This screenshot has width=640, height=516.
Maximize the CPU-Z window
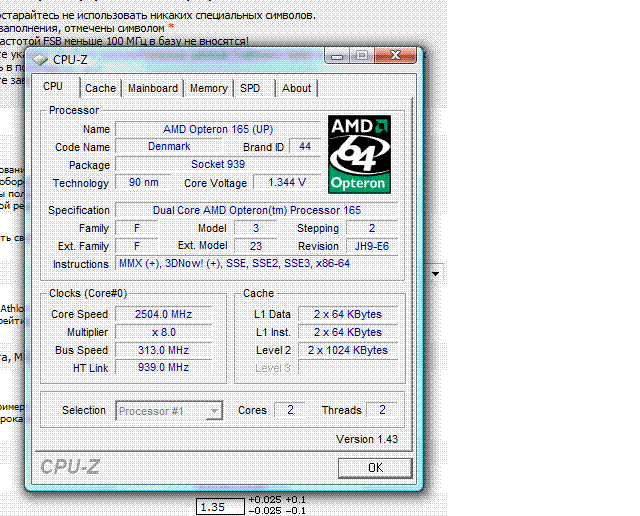click(362, 56)
